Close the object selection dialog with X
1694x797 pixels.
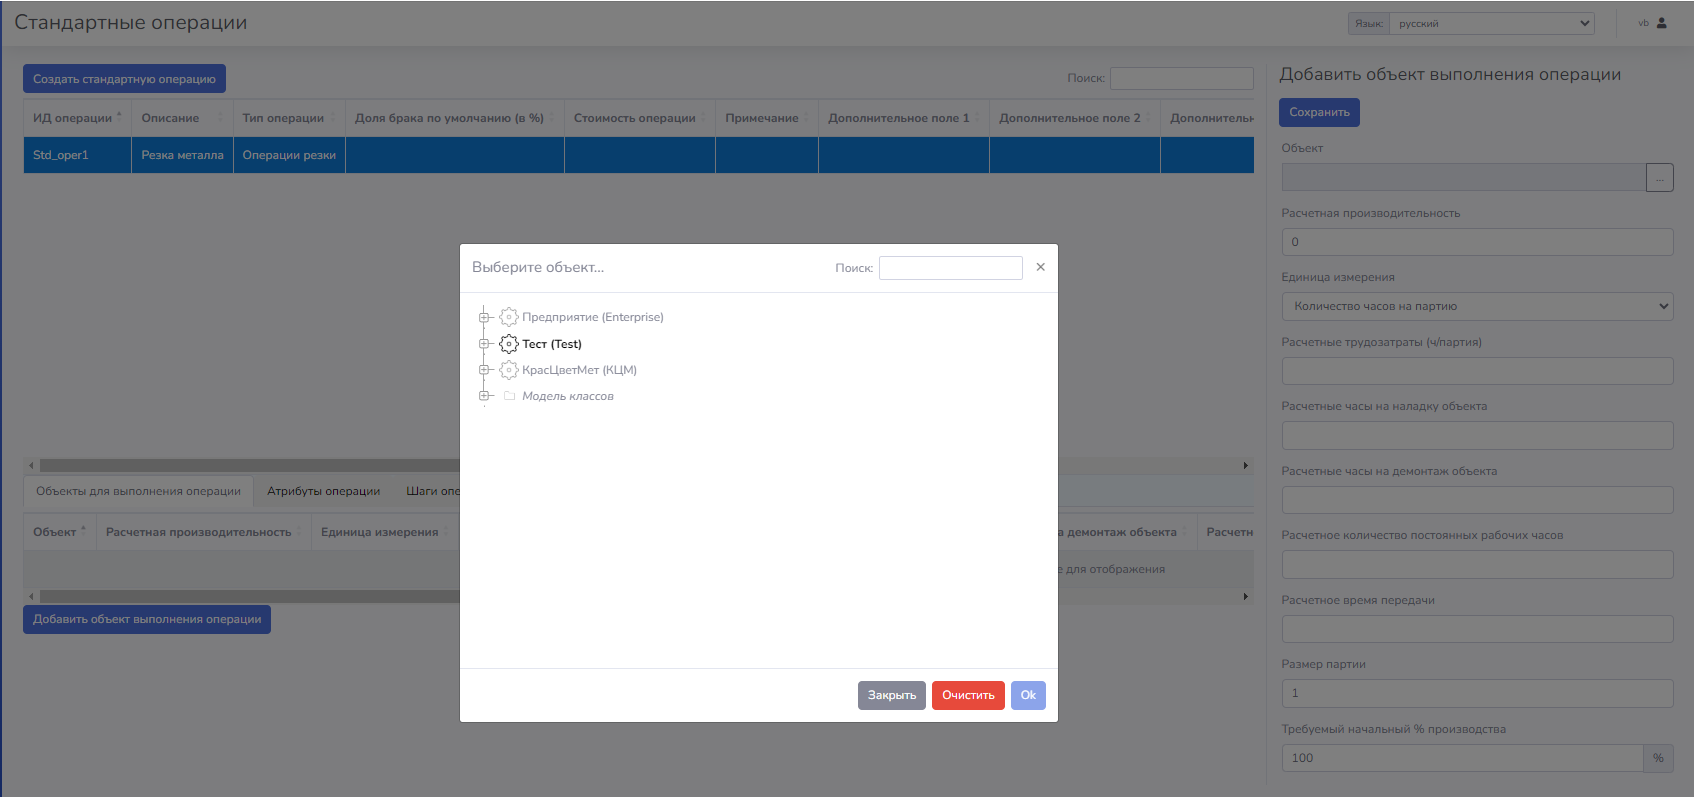1040,267
